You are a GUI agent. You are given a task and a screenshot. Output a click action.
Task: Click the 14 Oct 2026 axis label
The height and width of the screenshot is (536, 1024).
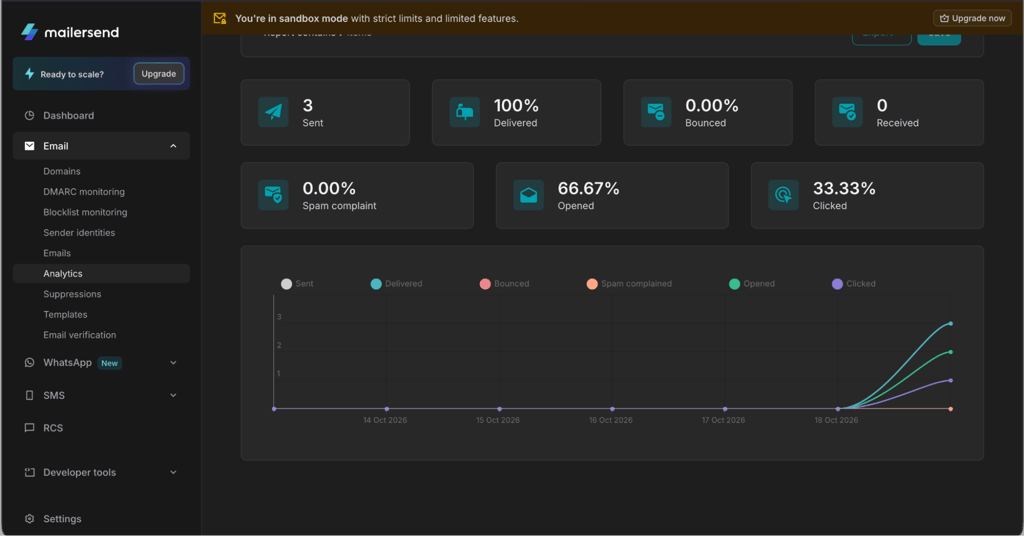tap(385, 420)
